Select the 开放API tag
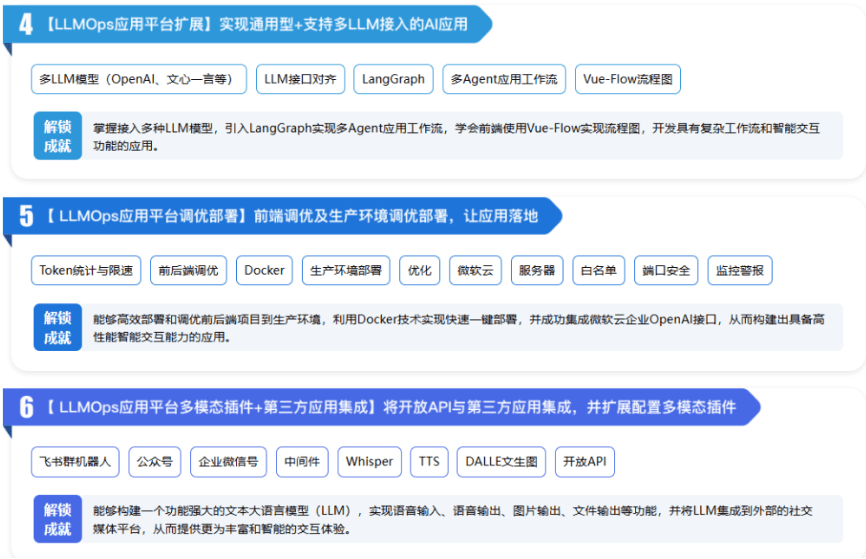The height and width of the screenshot is (559, 866). click(x=584, y=461)
